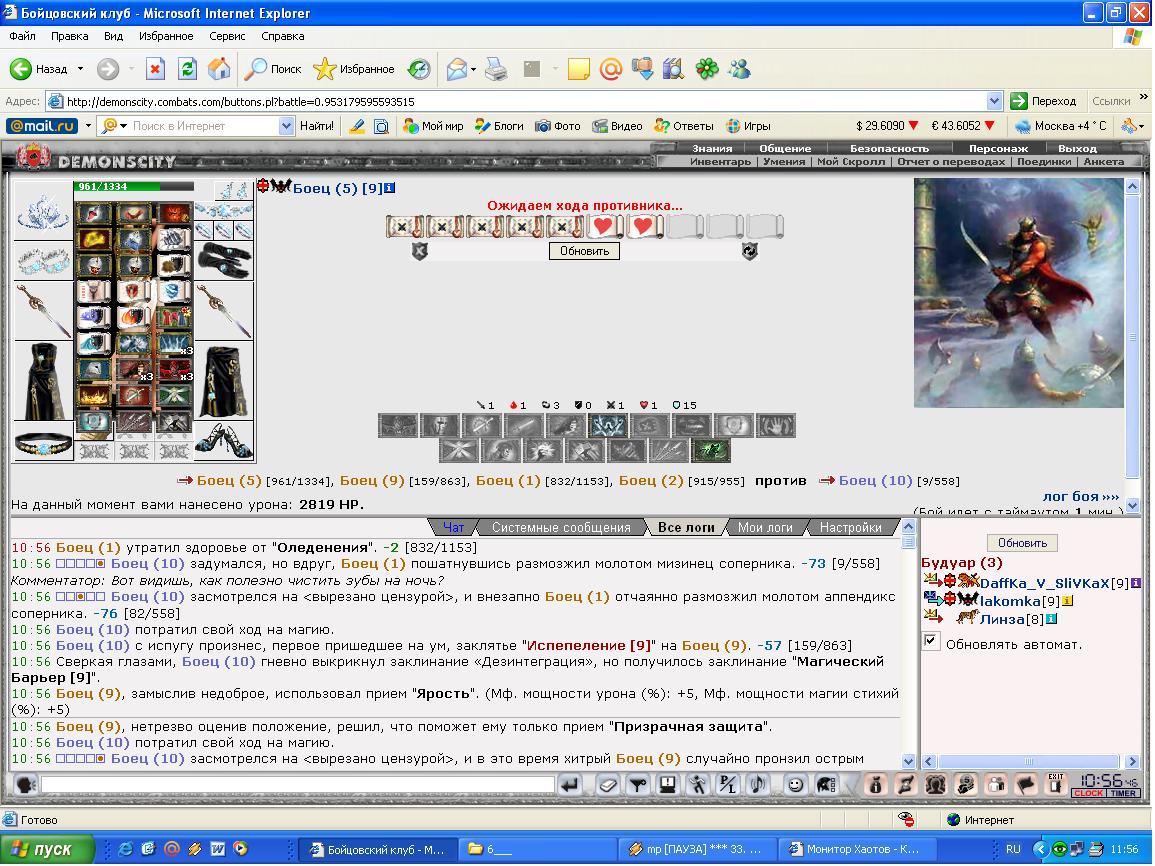1155x866 pixels.
Task: Open the Back button history dropdown
Action: pos(80,69)
